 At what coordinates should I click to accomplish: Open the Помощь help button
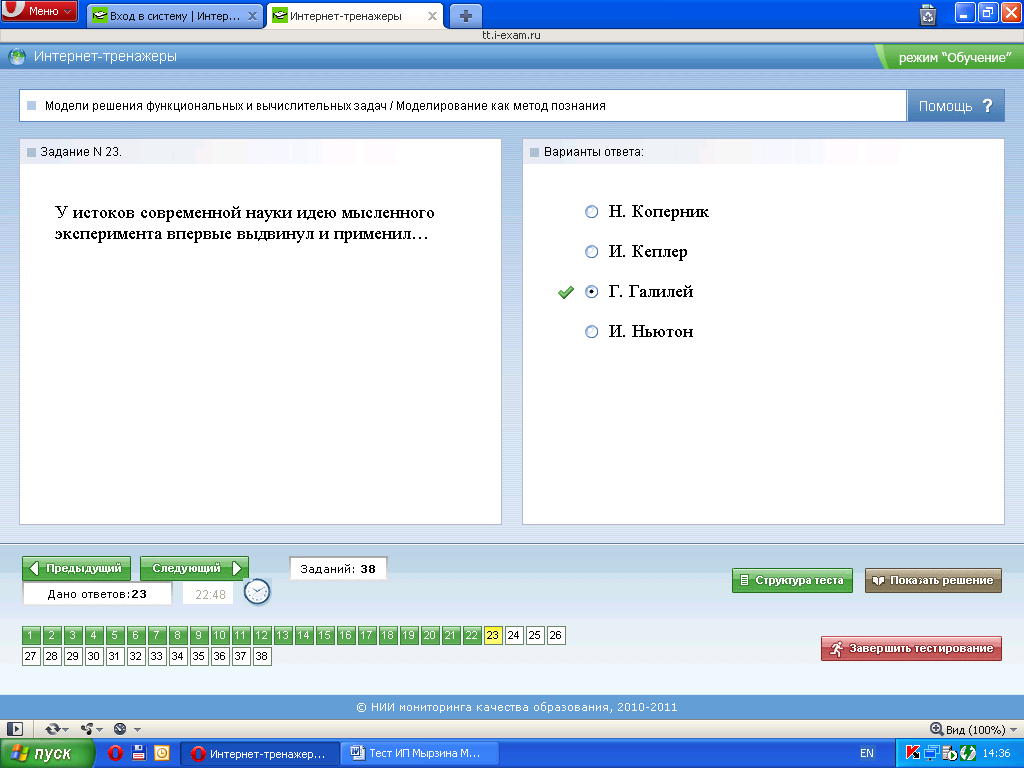coord(955,106)
